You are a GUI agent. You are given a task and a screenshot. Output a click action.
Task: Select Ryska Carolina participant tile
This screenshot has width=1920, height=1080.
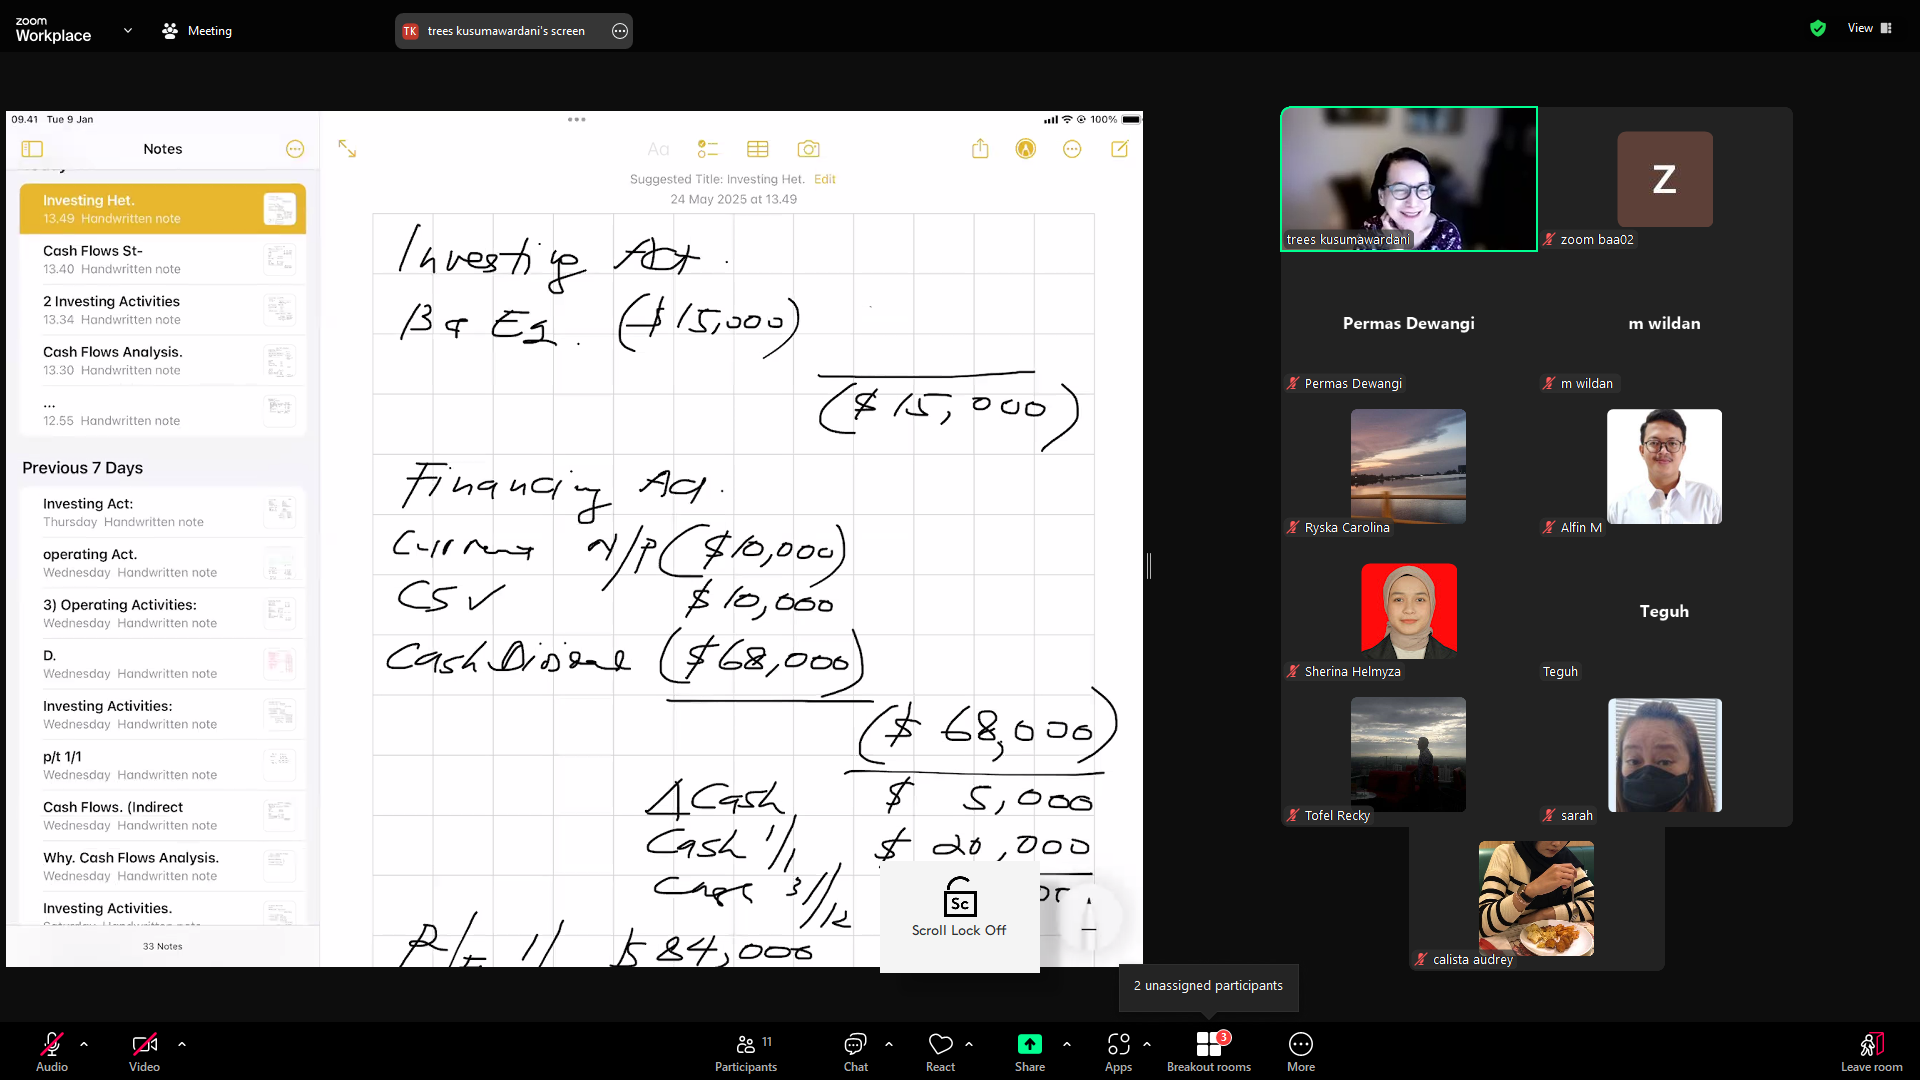(x=1409, y=467)
